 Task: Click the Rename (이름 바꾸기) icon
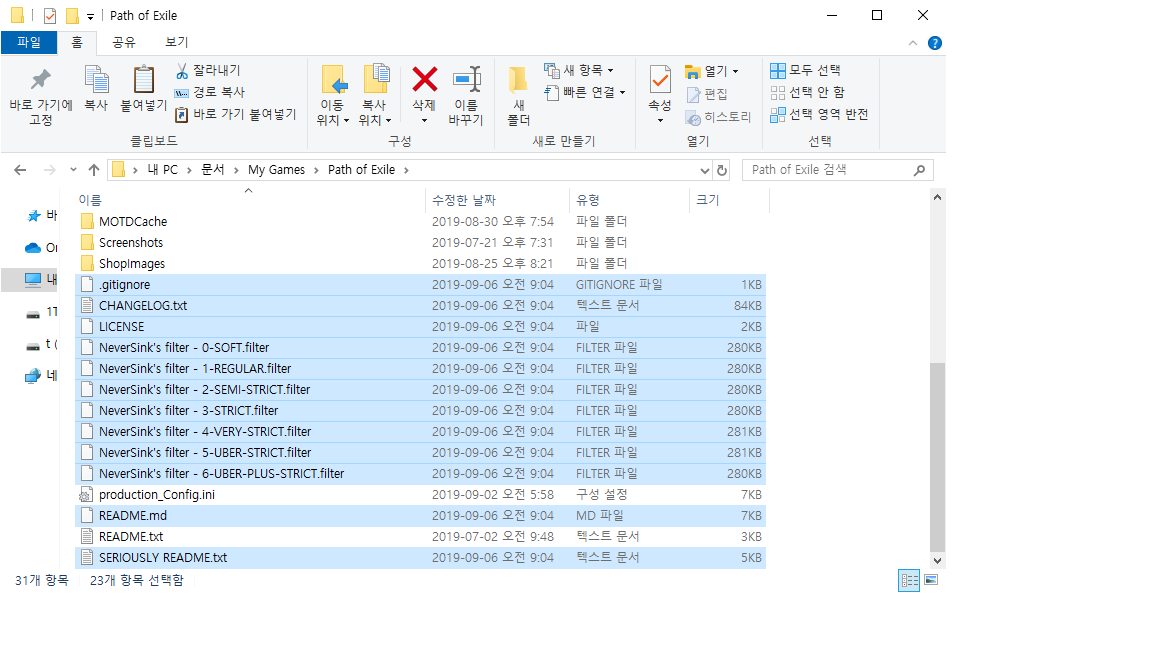467,79
